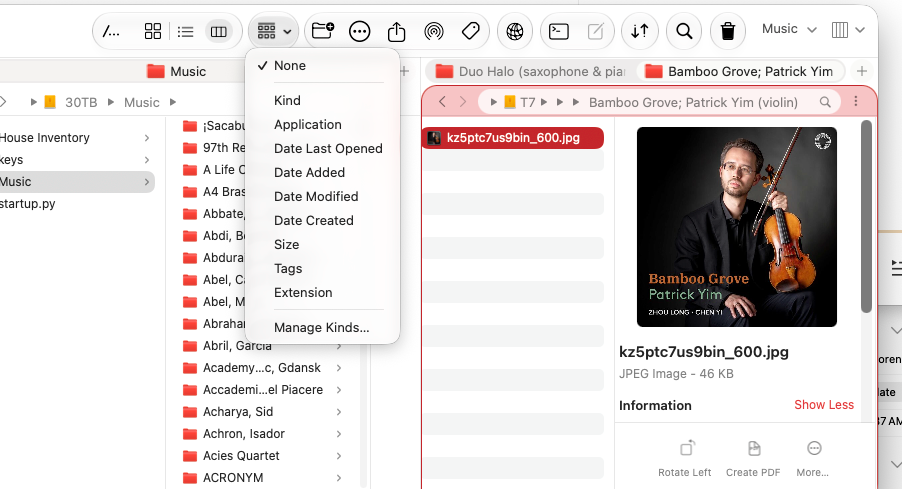Screen dimensions: 902x489
Task: Expand the House Inventory chevron
Action: [x=147, y=138]
